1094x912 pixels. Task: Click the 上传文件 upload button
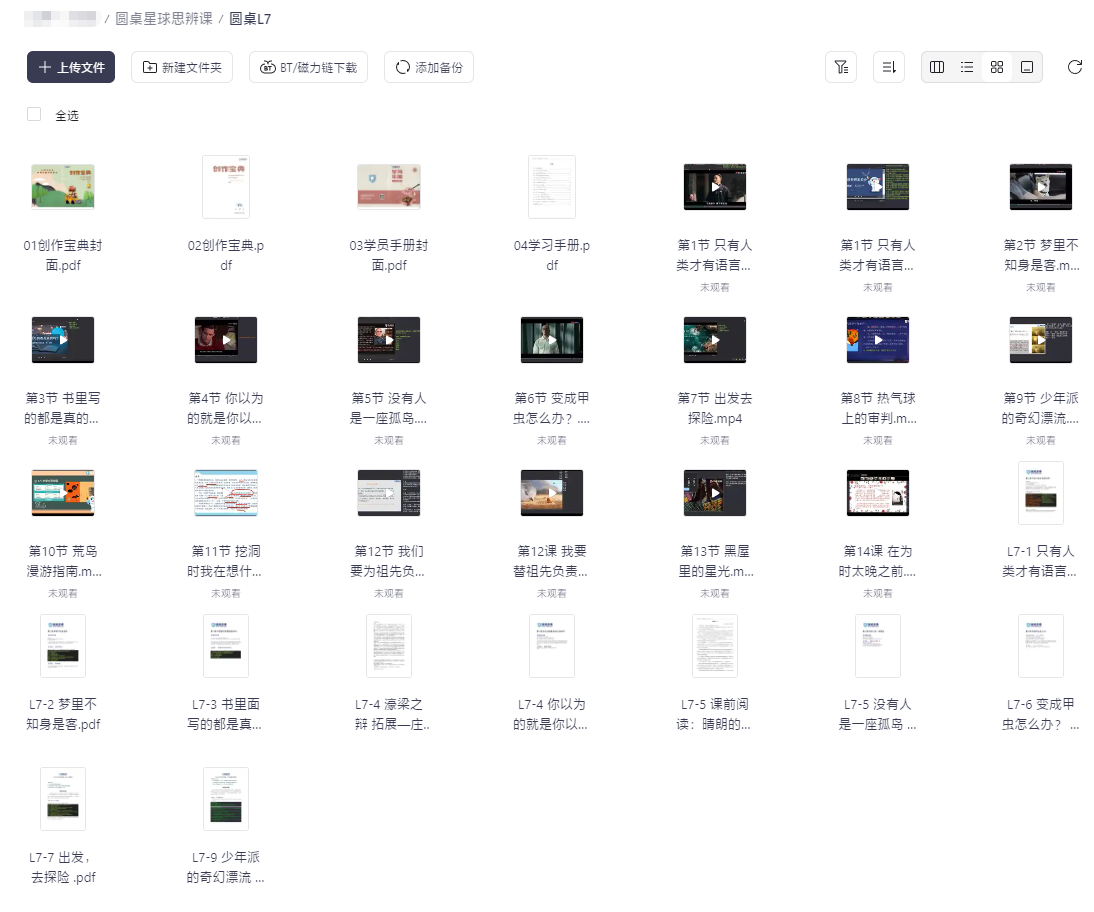(71, 67)
